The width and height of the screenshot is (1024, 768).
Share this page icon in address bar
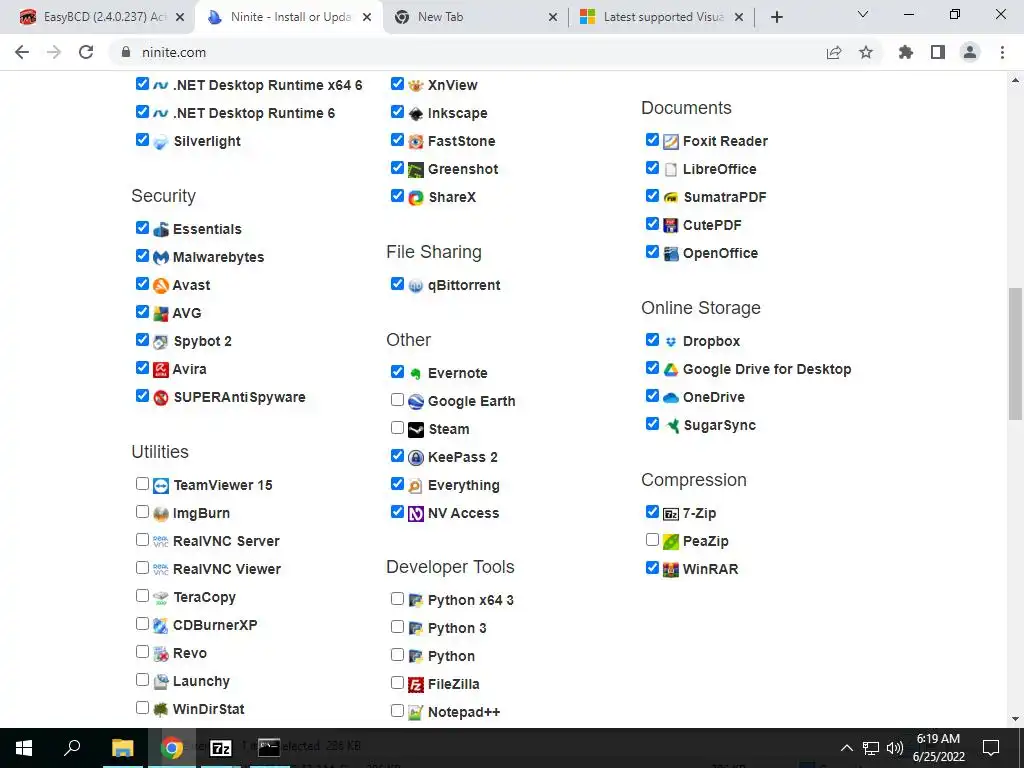pyautogui.click(x=834, y=52)
